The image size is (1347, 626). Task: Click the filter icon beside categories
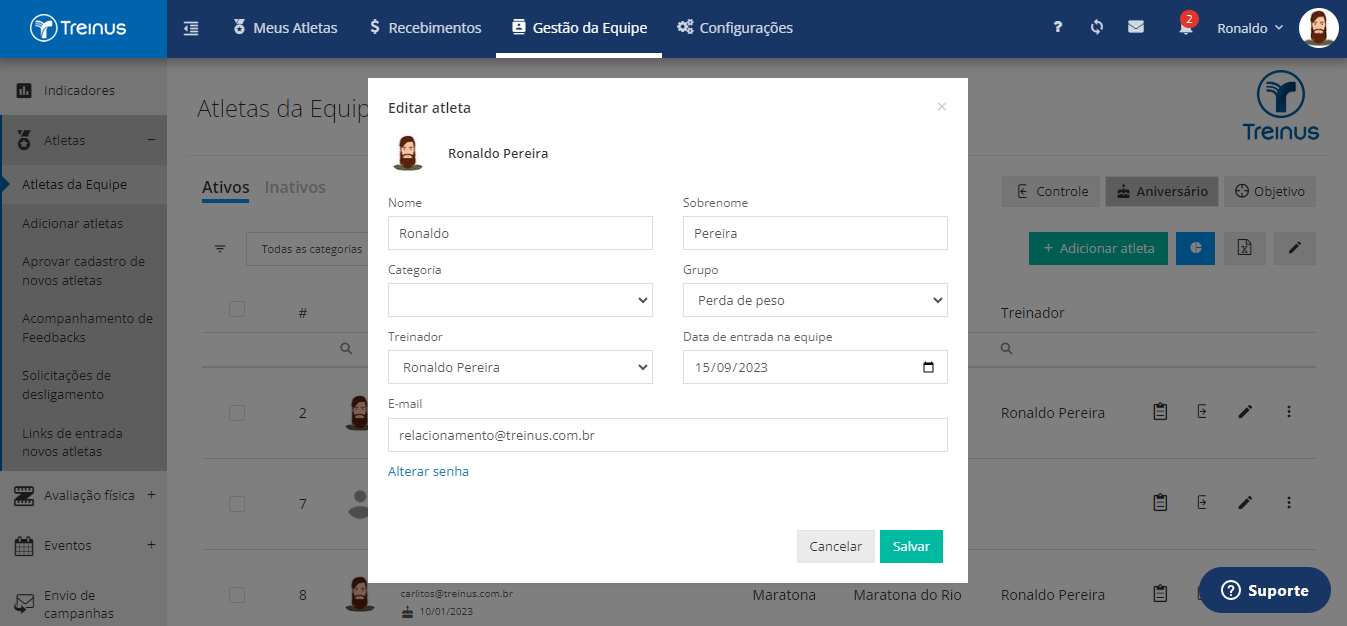[220, 249]
